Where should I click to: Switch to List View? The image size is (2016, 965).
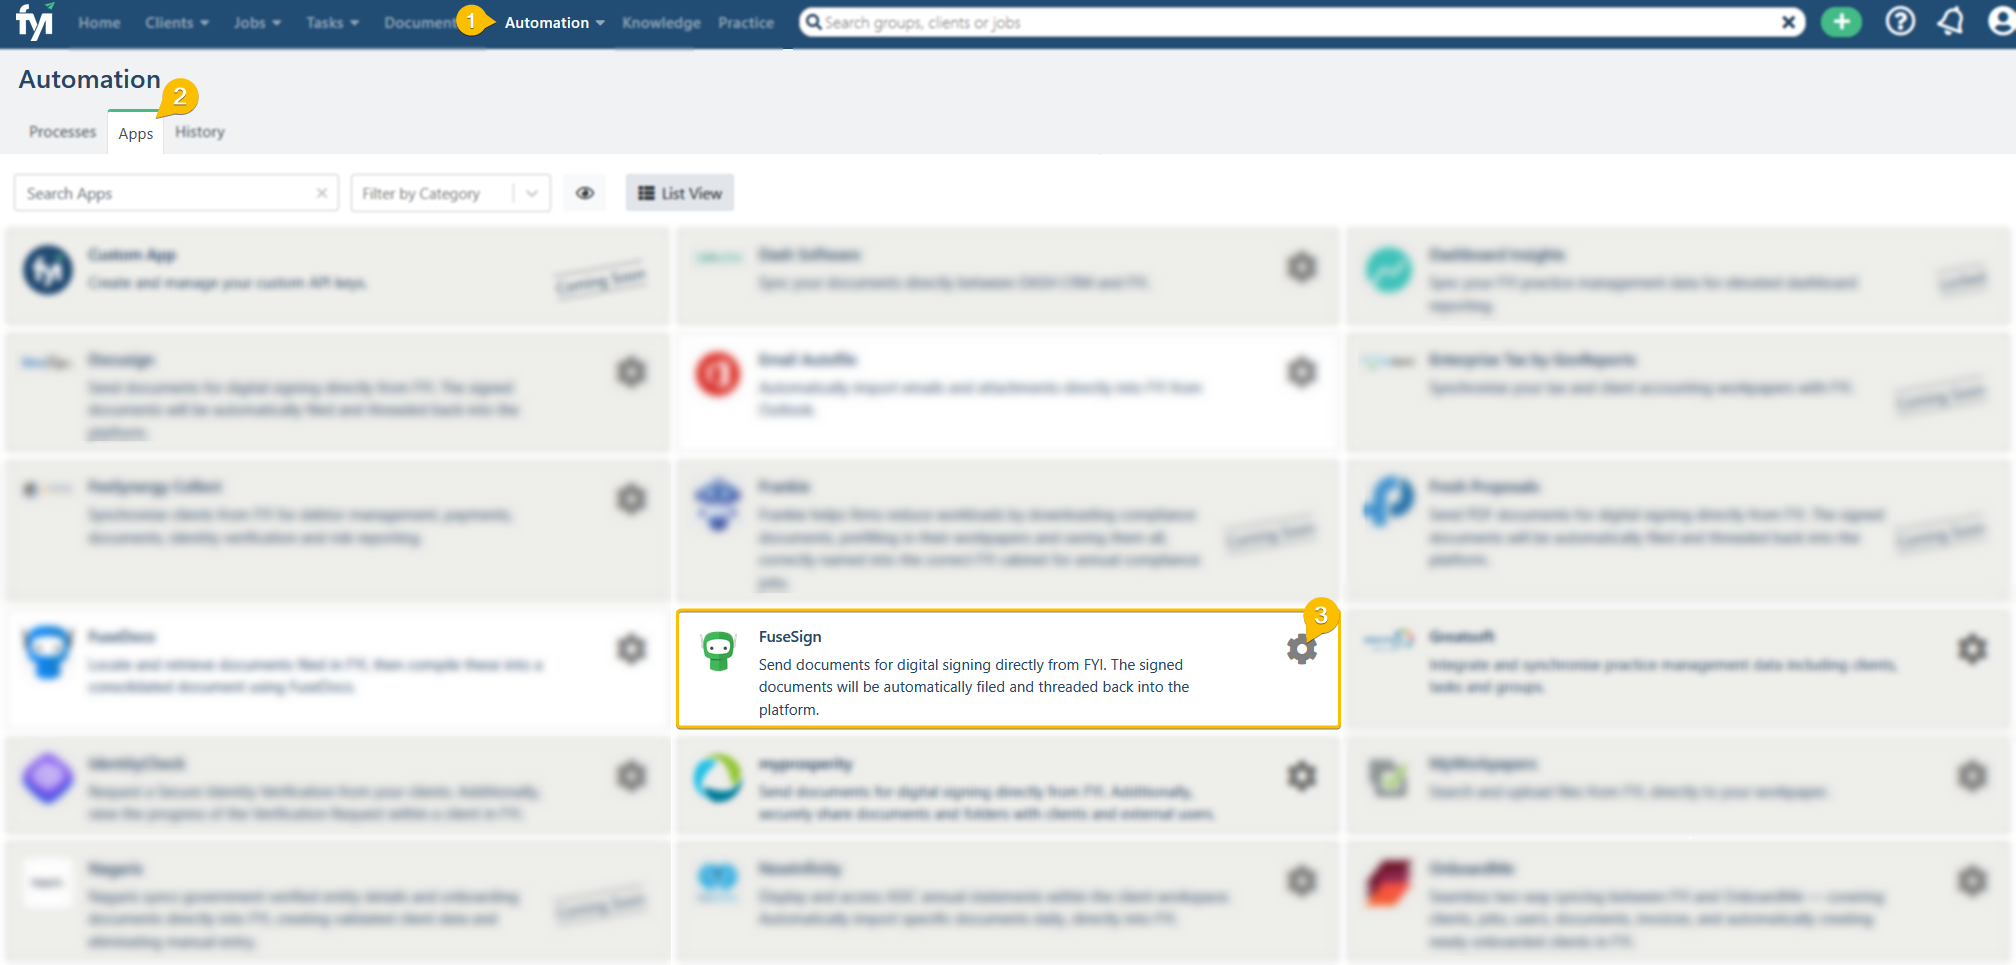680,193
